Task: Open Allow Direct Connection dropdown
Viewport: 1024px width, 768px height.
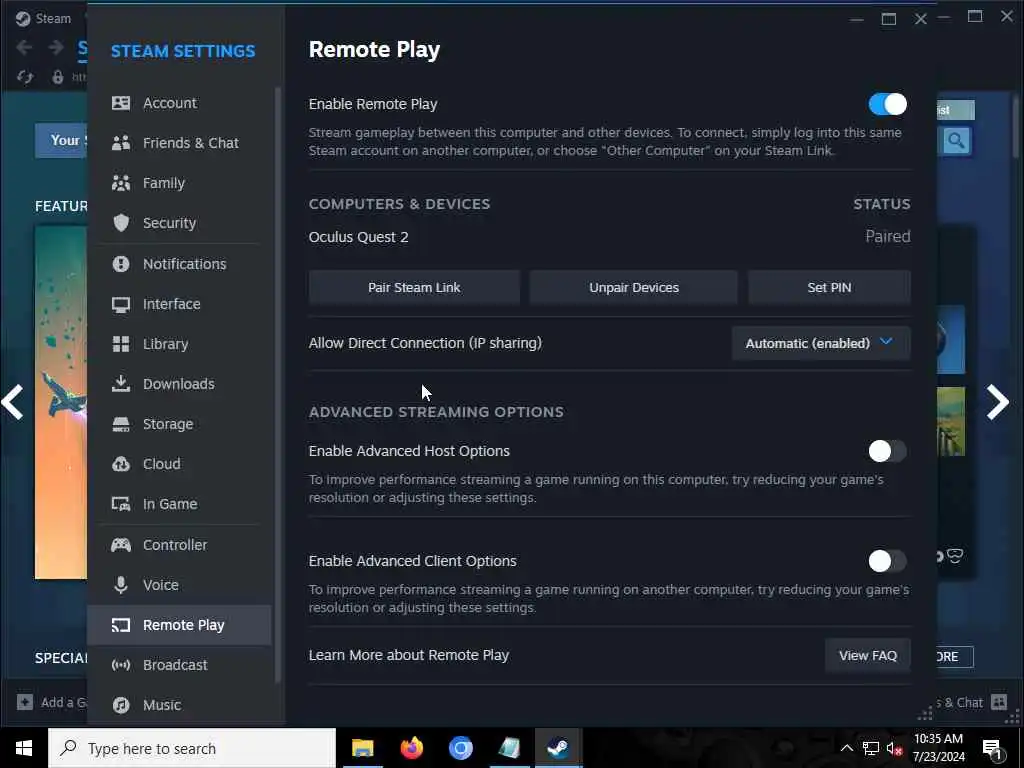Action: (x=821, y=344)
